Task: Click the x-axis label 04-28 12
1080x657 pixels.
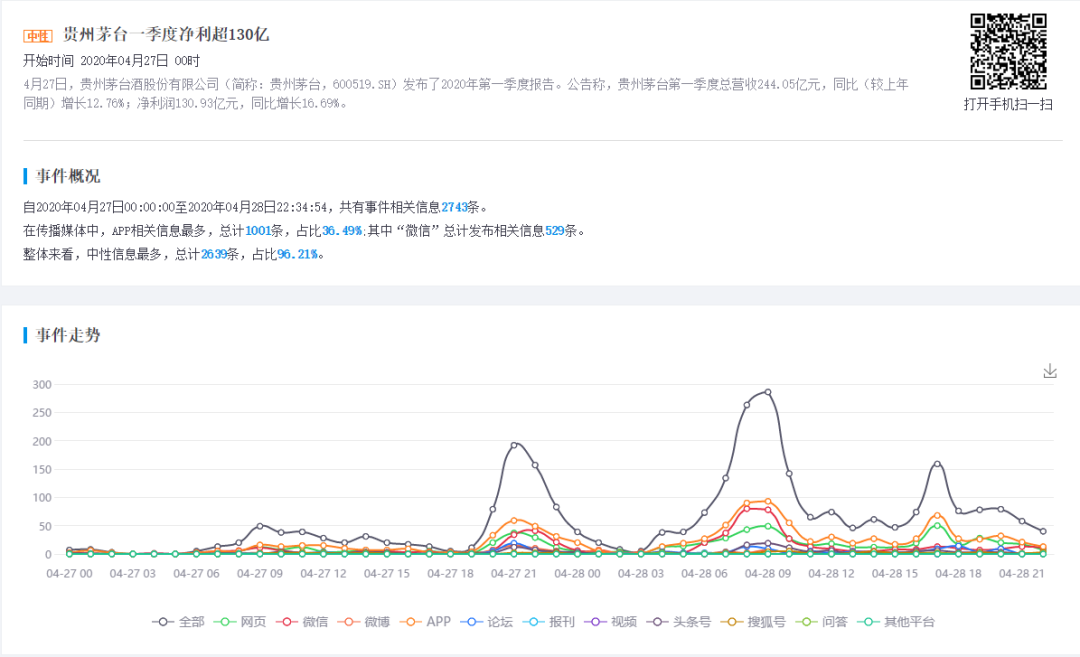Action: pos(831,574)
